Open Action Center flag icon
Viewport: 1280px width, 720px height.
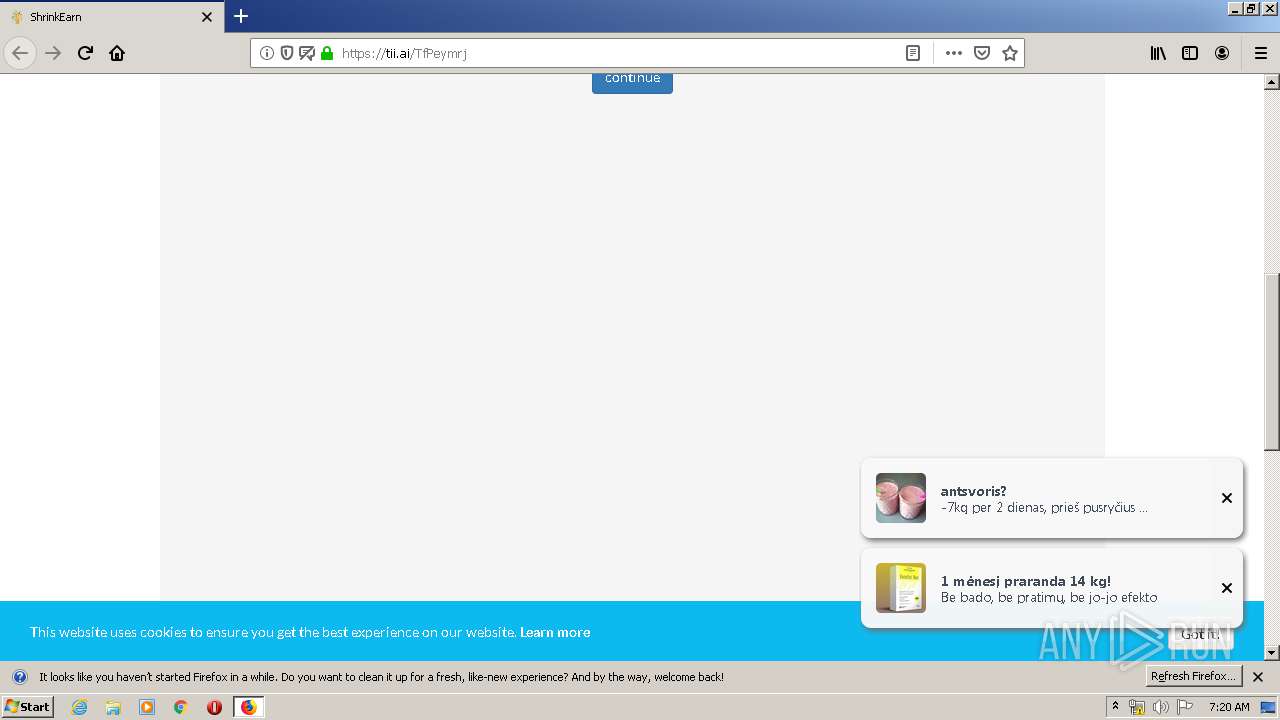(1185, 707)
